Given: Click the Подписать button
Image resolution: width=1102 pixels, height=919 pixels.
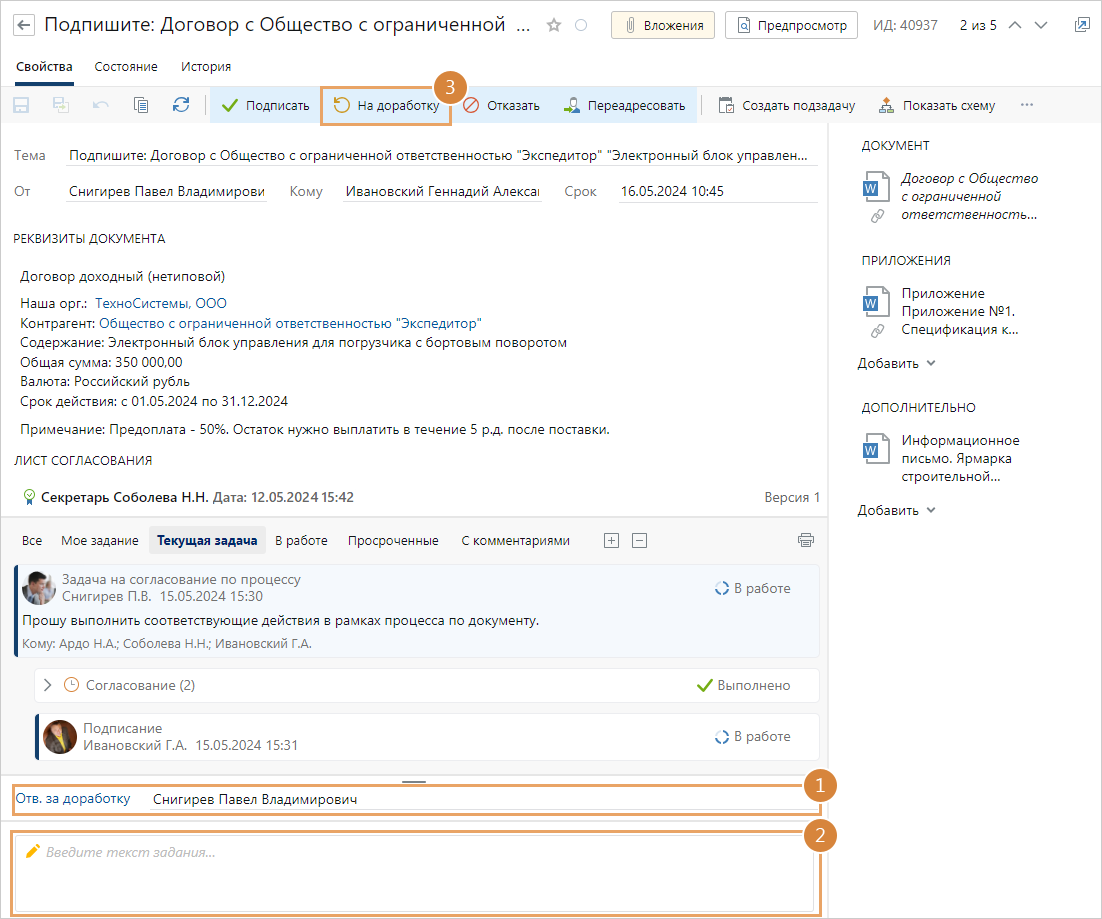Looking at the screenshot, I should tap(265, 105).
